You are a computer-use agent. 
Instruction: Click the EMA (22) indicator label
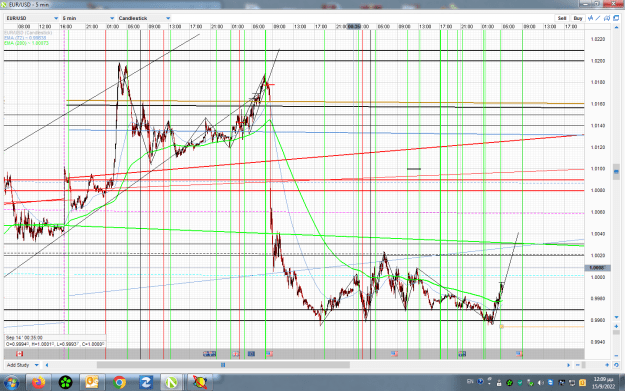[25, 38]
